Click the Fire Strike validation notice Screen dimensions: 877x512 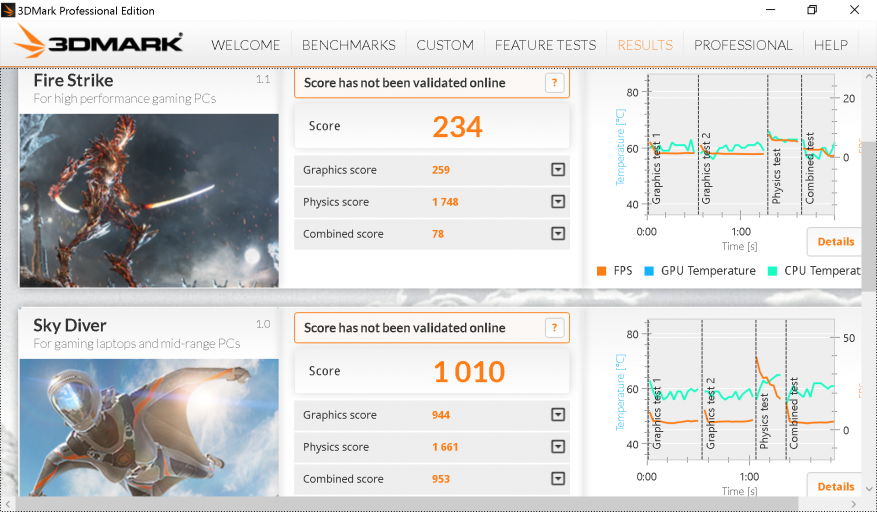point(432,83)
